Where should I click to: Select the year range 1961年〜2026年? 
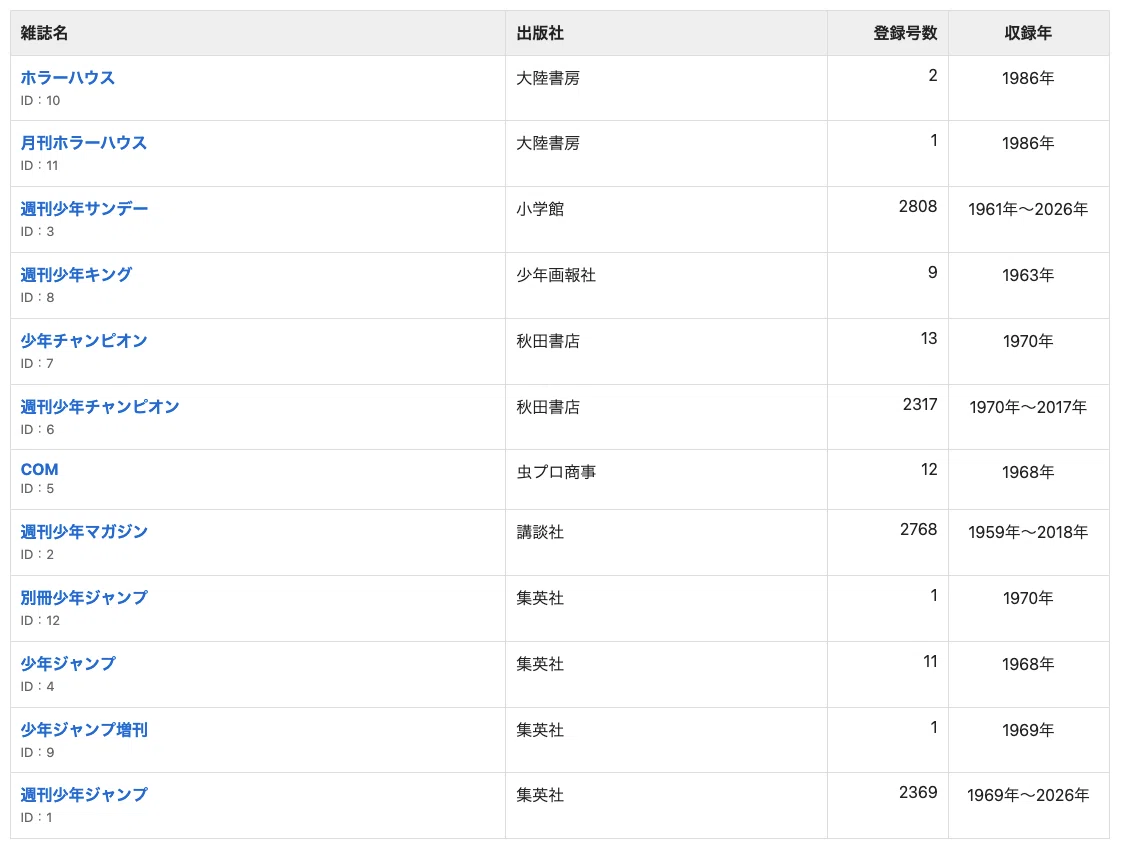click(x=1028, y=209)
